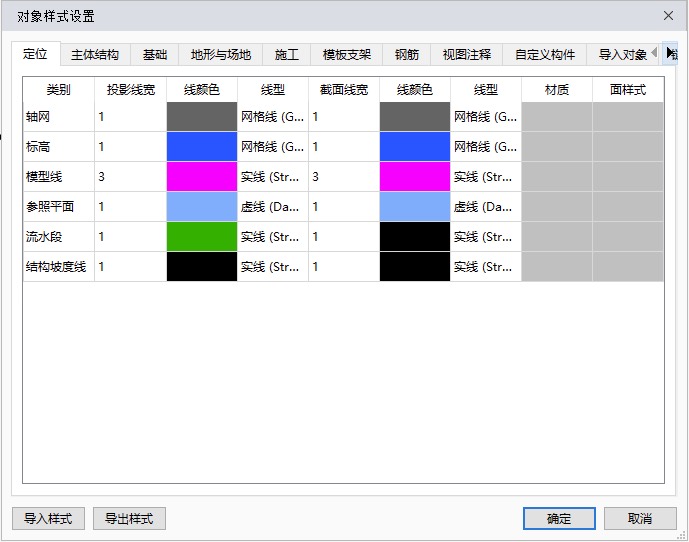Viewport: 689px width, 542px height.
Task: Open 标高 projection line type dropdown
Action: 273,146
